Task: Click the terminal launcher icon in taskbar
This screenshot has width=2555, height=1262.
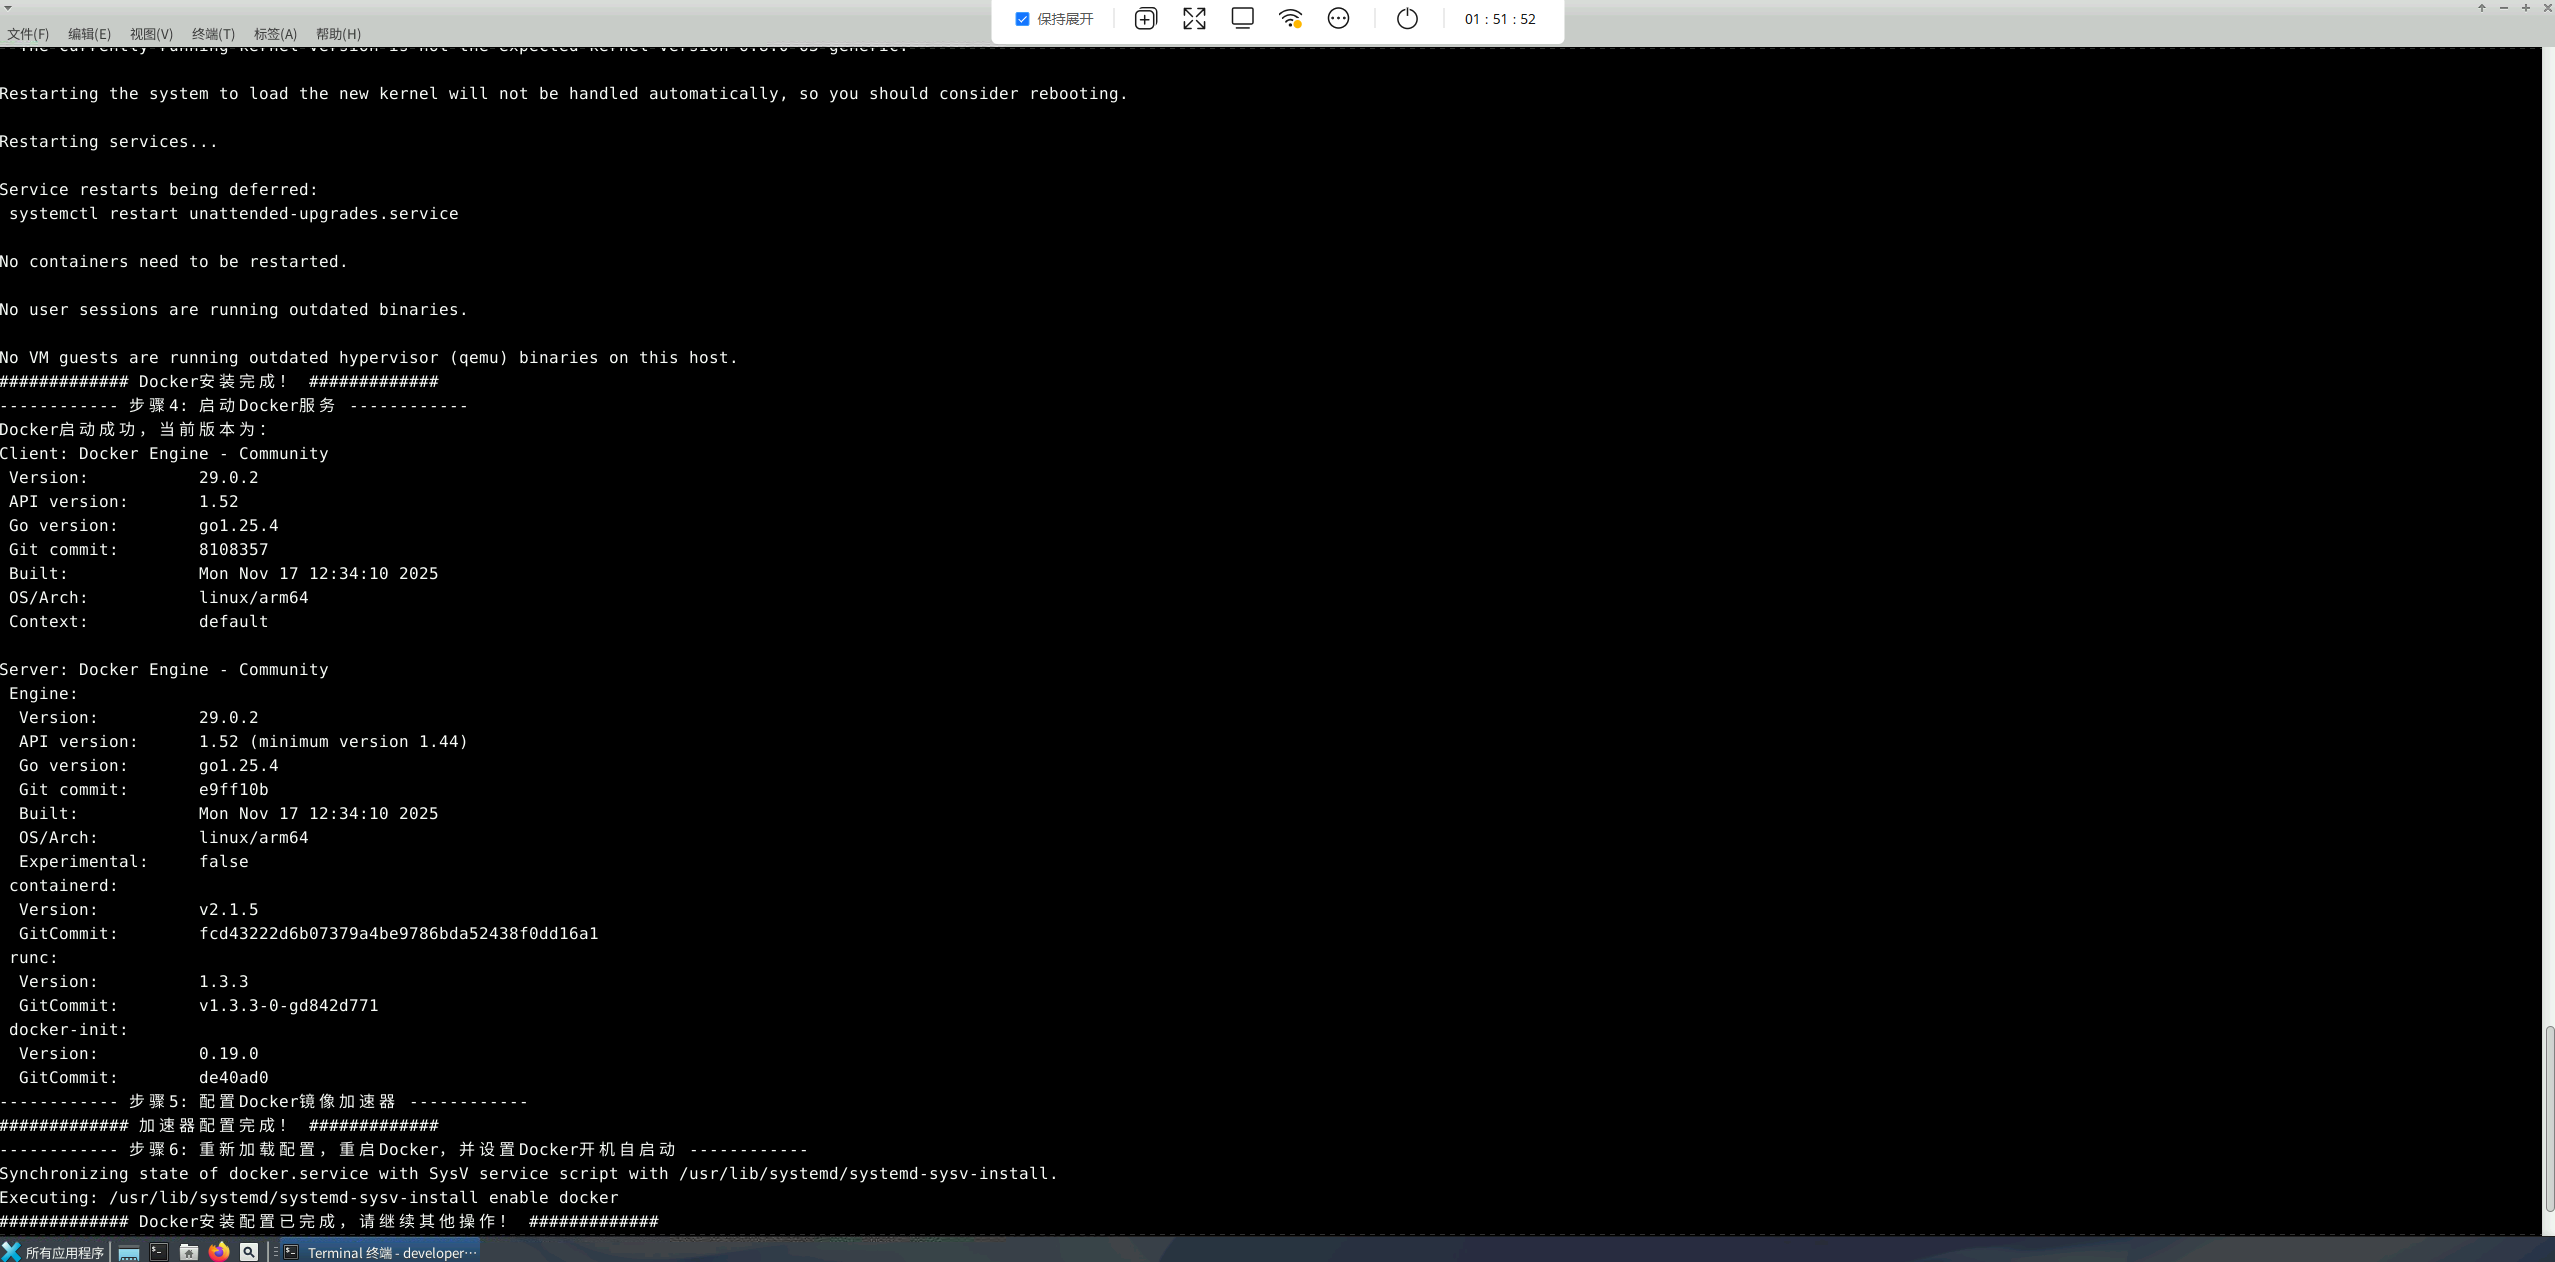Action: [158, 1252]
